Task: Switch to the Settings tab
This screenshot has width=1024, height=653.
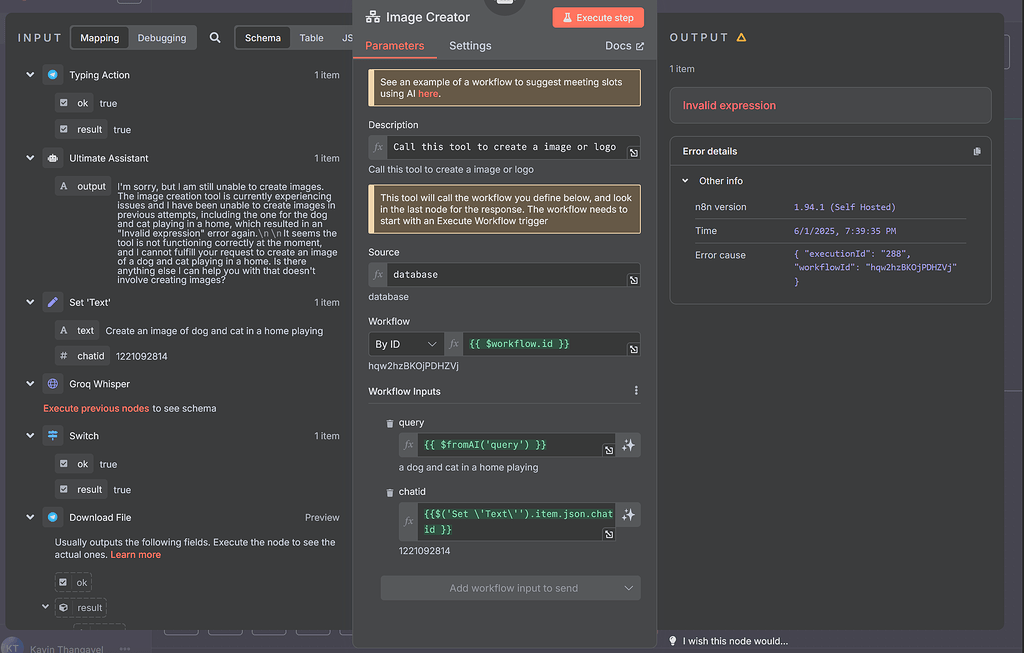Action: [470, 45]
